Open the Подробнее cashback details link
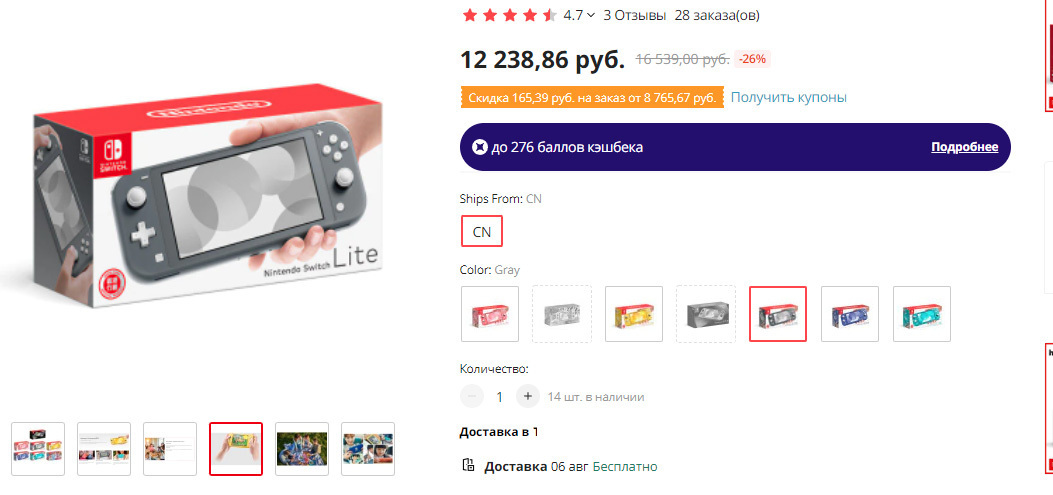Screen dimensions: 1053x495 pos(964,147)
